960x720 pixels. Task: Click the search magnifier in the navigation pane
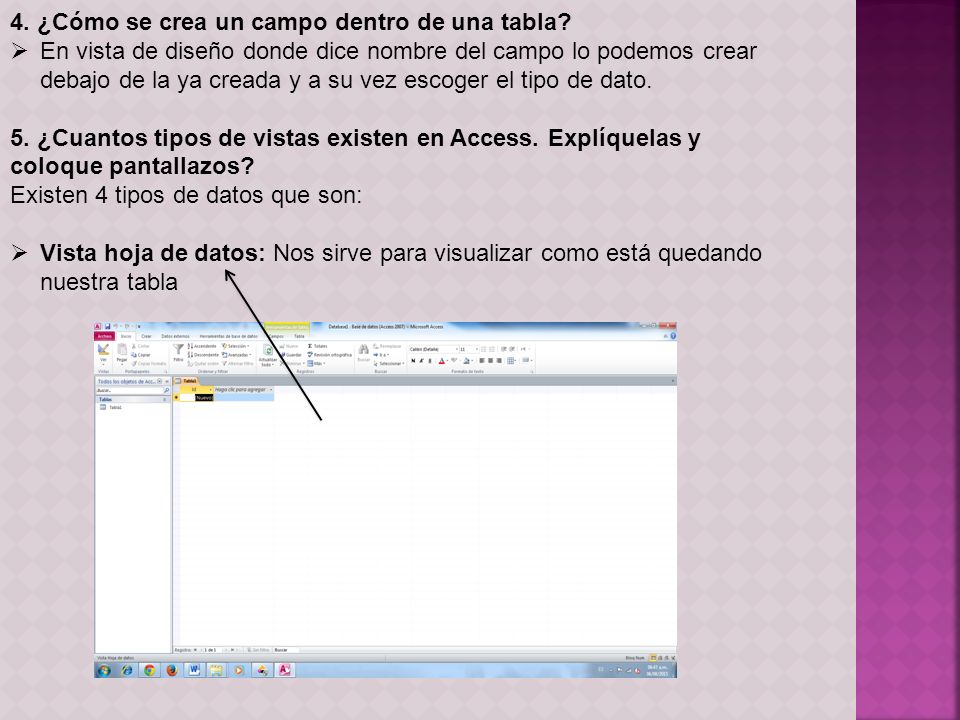166,390
